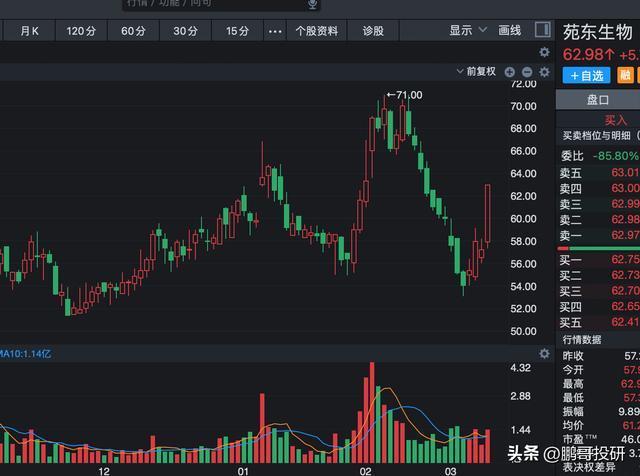
Task: Open the 显示 display dropdown
Action: [465, 31]
